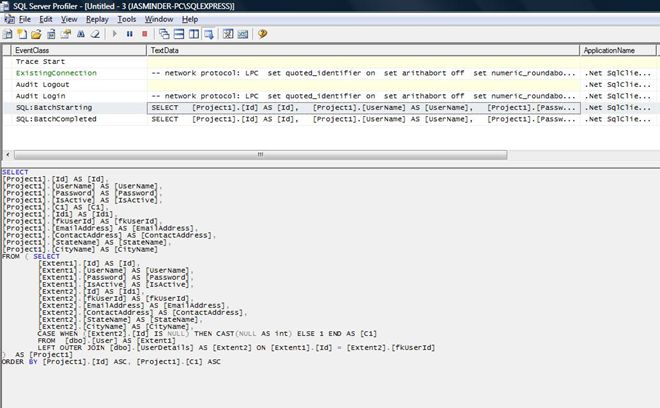
Task: Click the Tile Vertically icon
Action: (x=194, y=34)
